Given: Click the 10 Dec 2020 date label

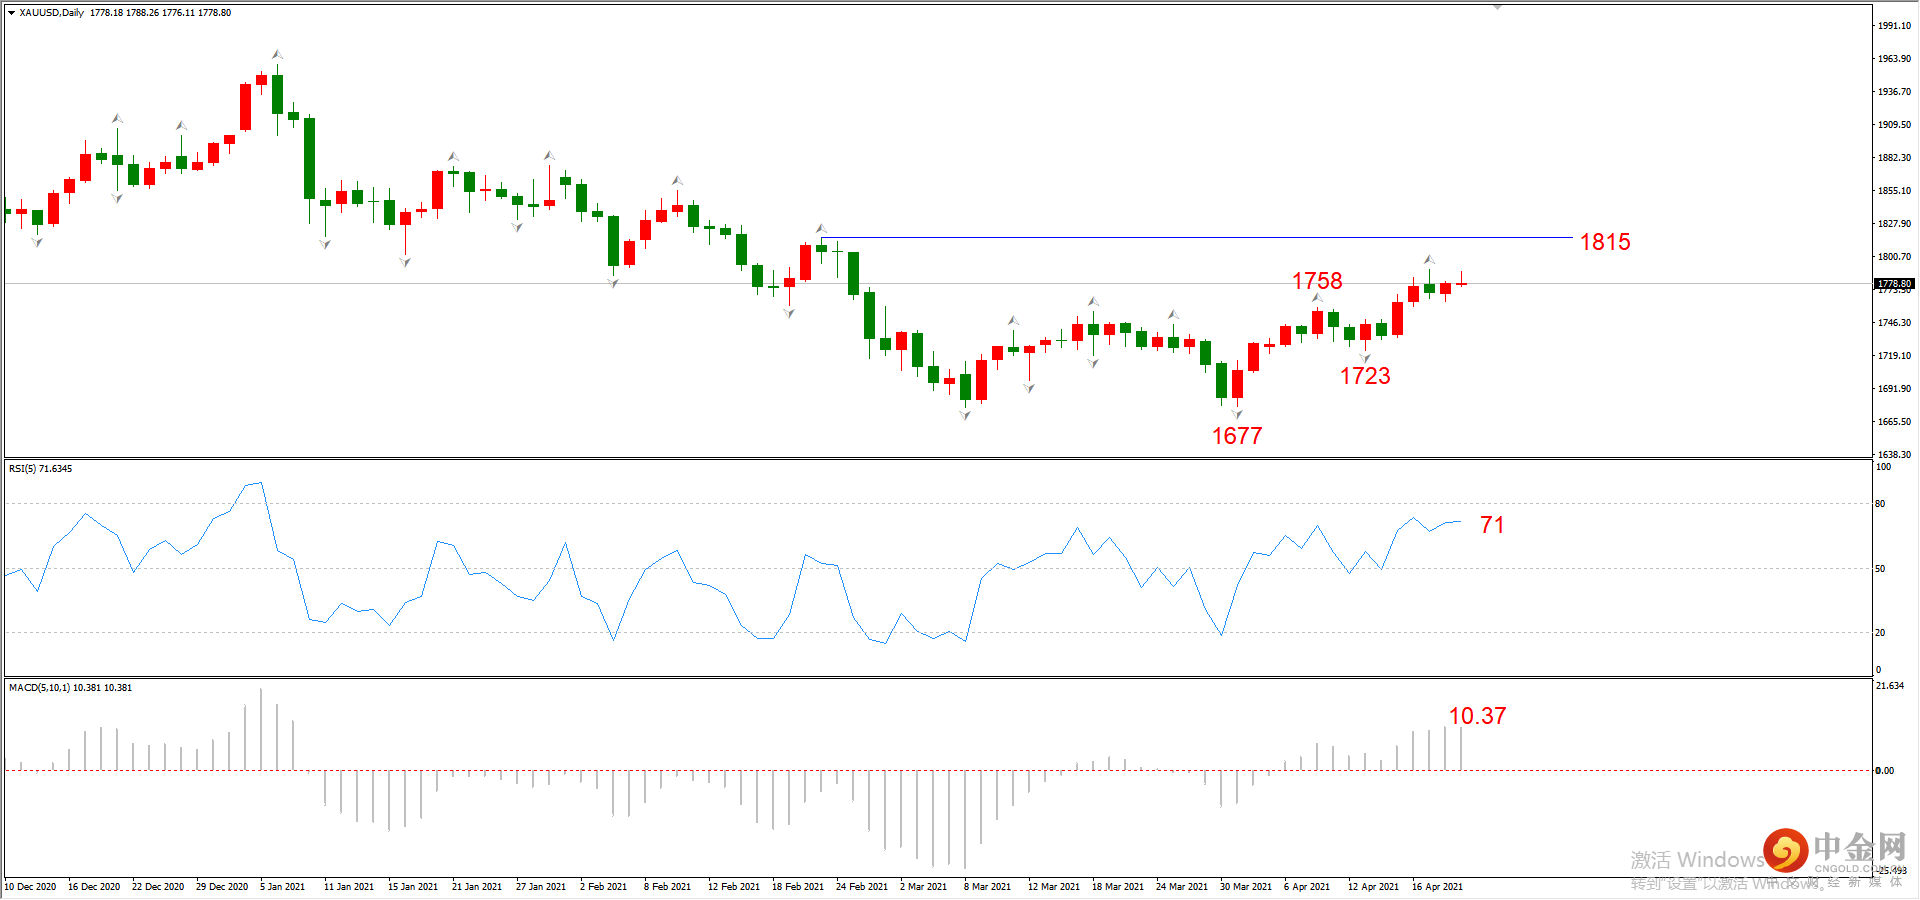Looking at the screenshot, I should [x=30, y=887].
